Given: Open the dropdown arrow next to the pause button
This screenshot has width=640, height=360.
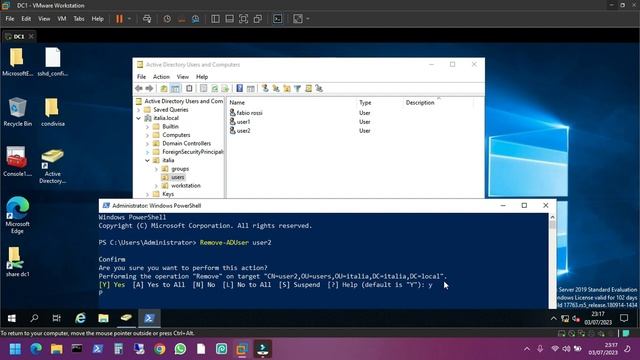Looking at the screenshot, I should click(129, 19).
